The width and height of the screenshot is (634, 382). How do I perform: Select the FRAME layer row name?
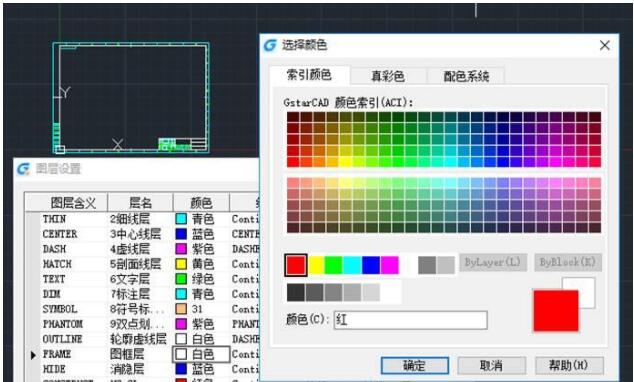pos(57,354)
